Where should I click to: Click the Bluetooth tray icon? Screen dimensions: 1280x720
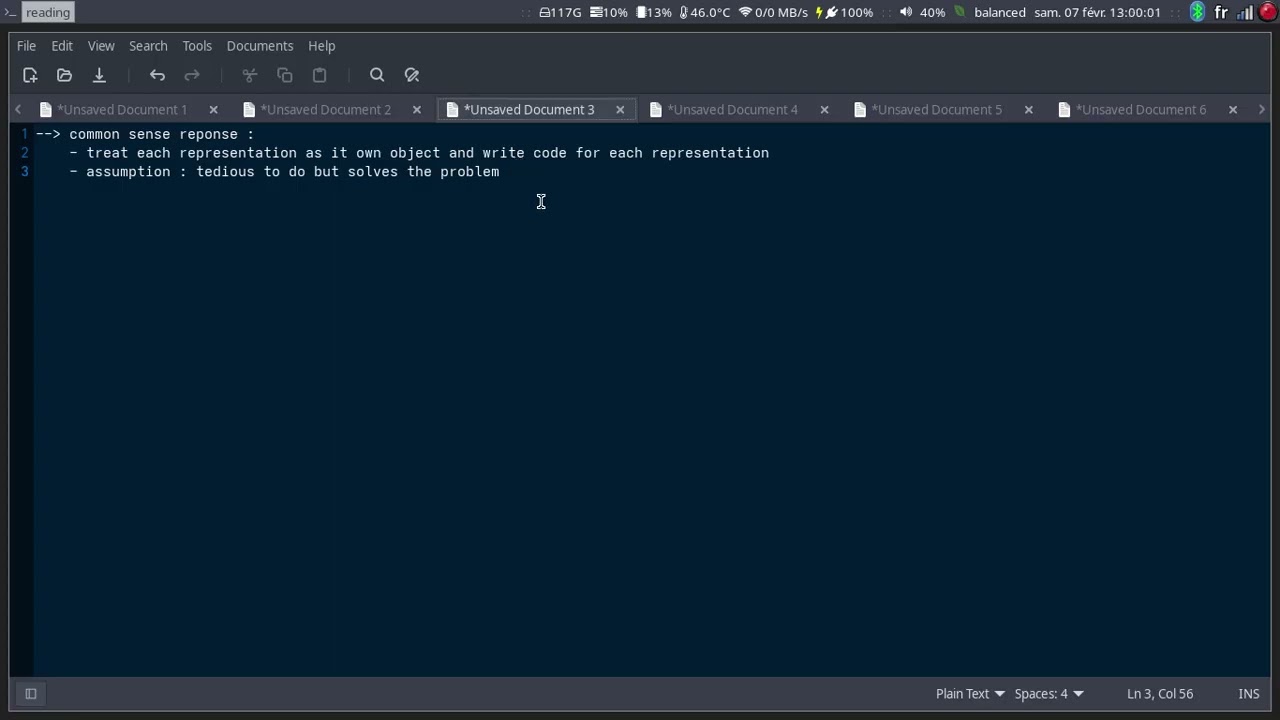1198,12
